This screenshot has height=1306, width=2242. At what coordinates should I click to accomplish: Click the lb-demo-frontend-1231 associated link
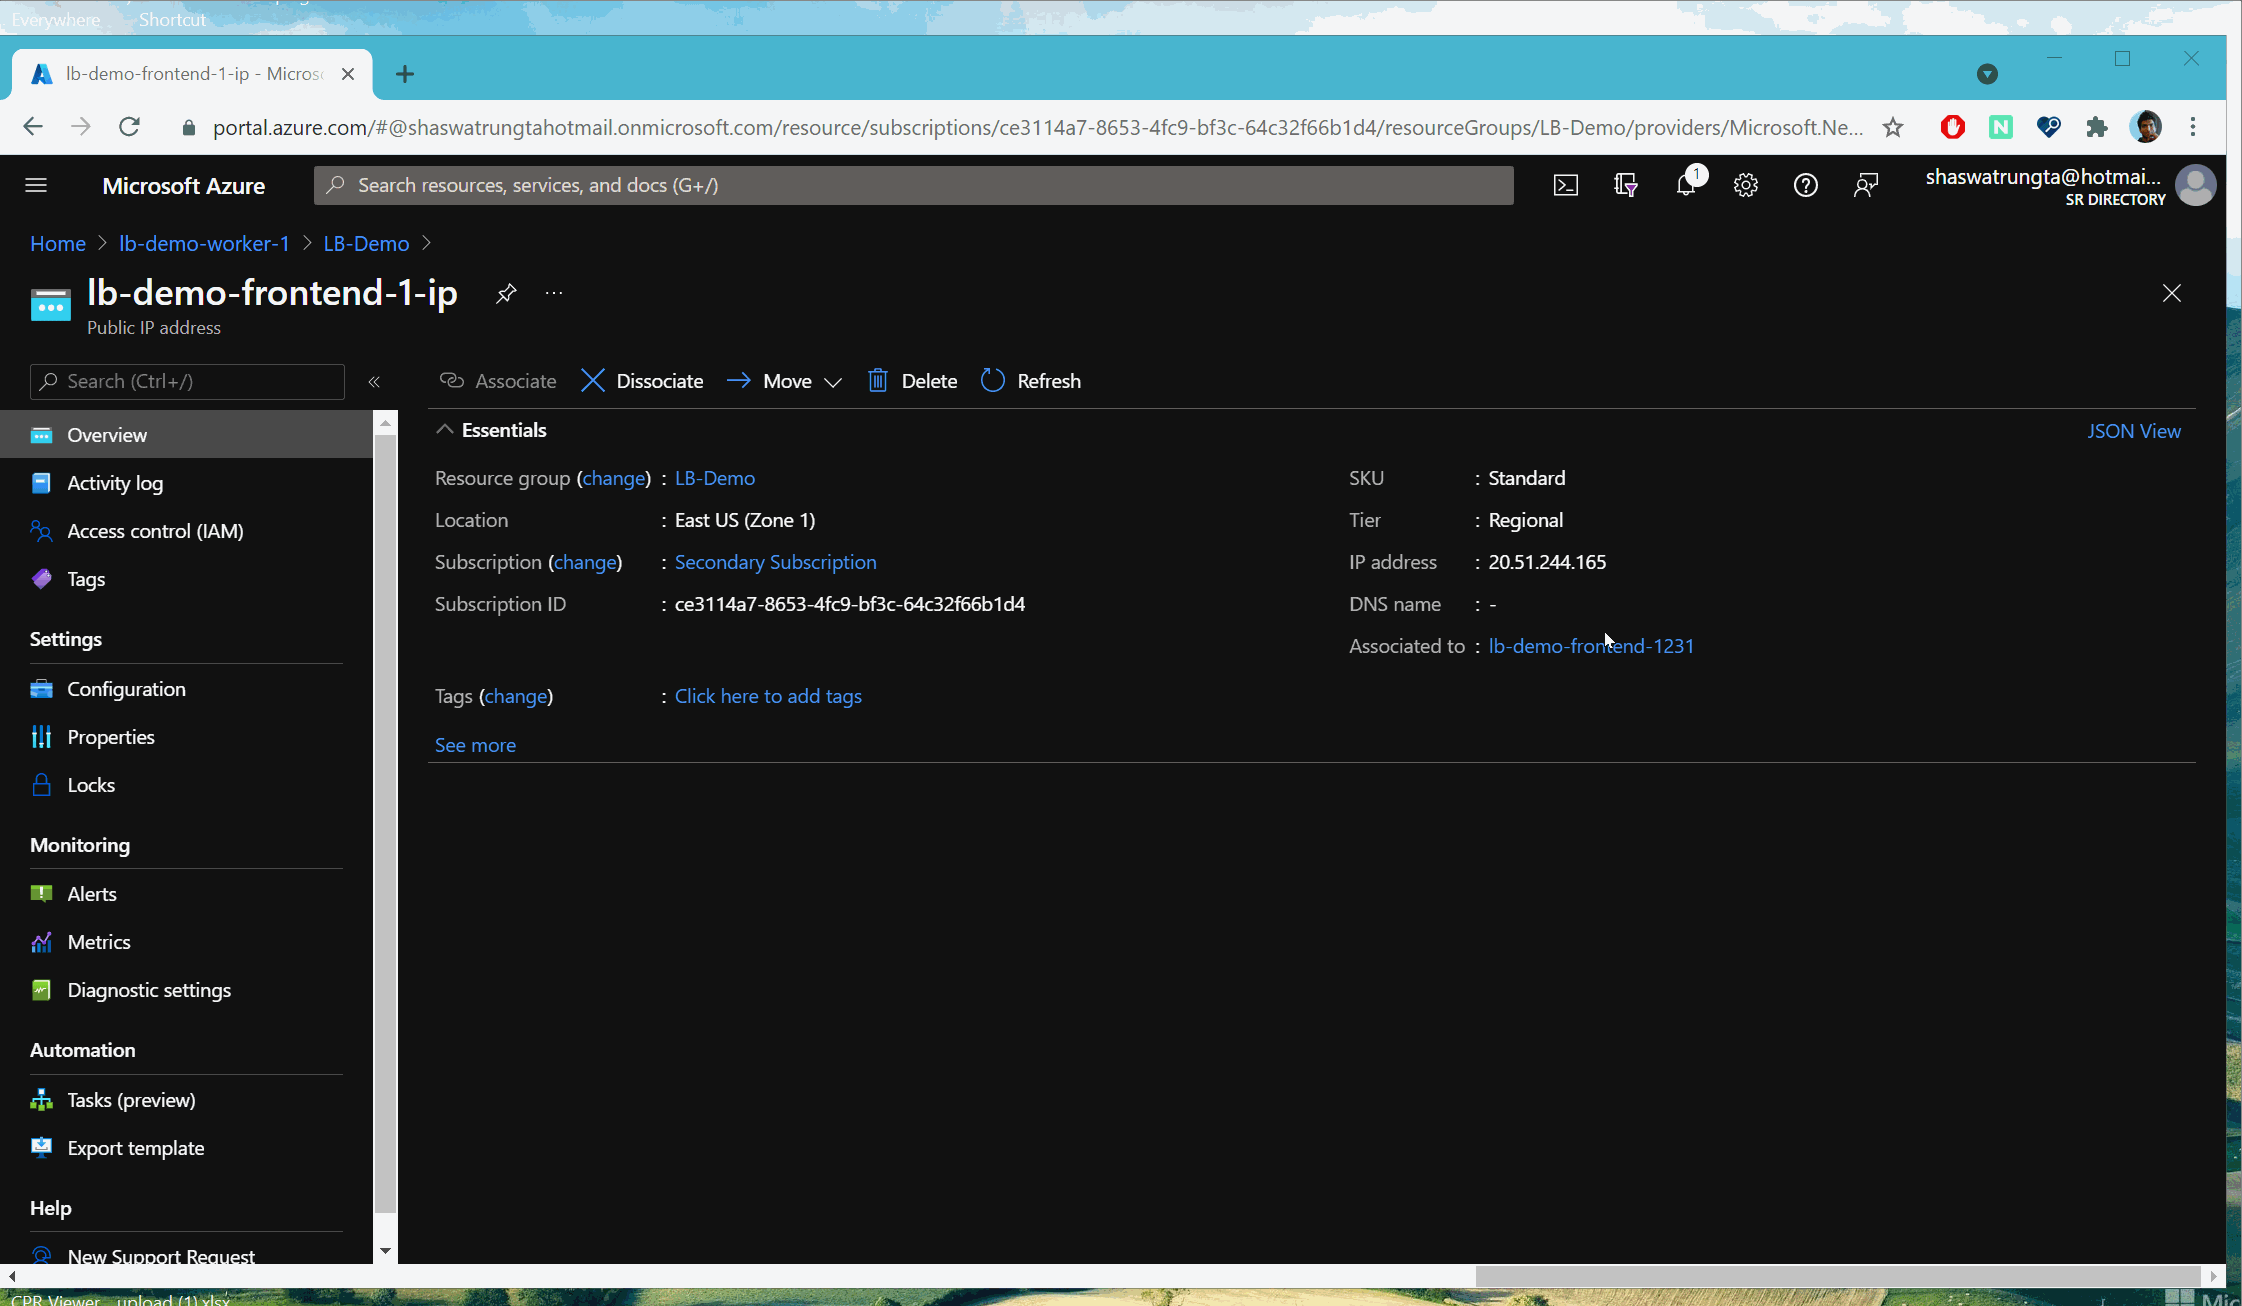[x=1591, y=645]
